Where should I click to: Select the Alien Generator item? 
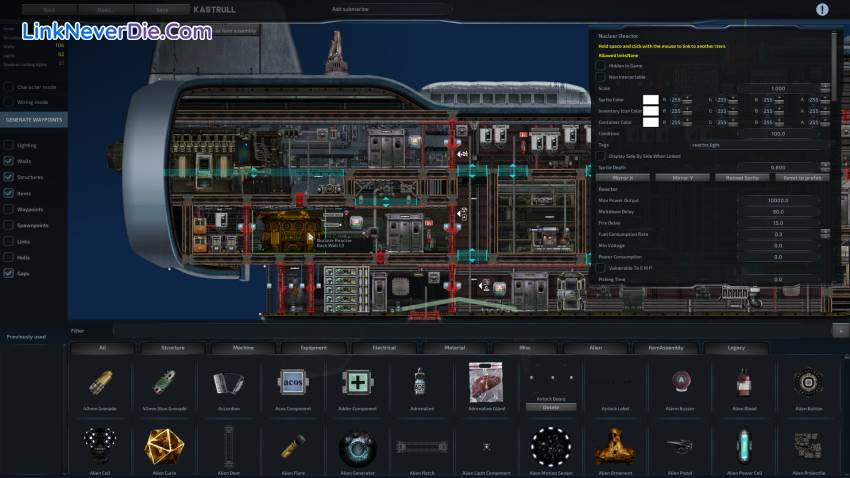click(x=357, y=450)
